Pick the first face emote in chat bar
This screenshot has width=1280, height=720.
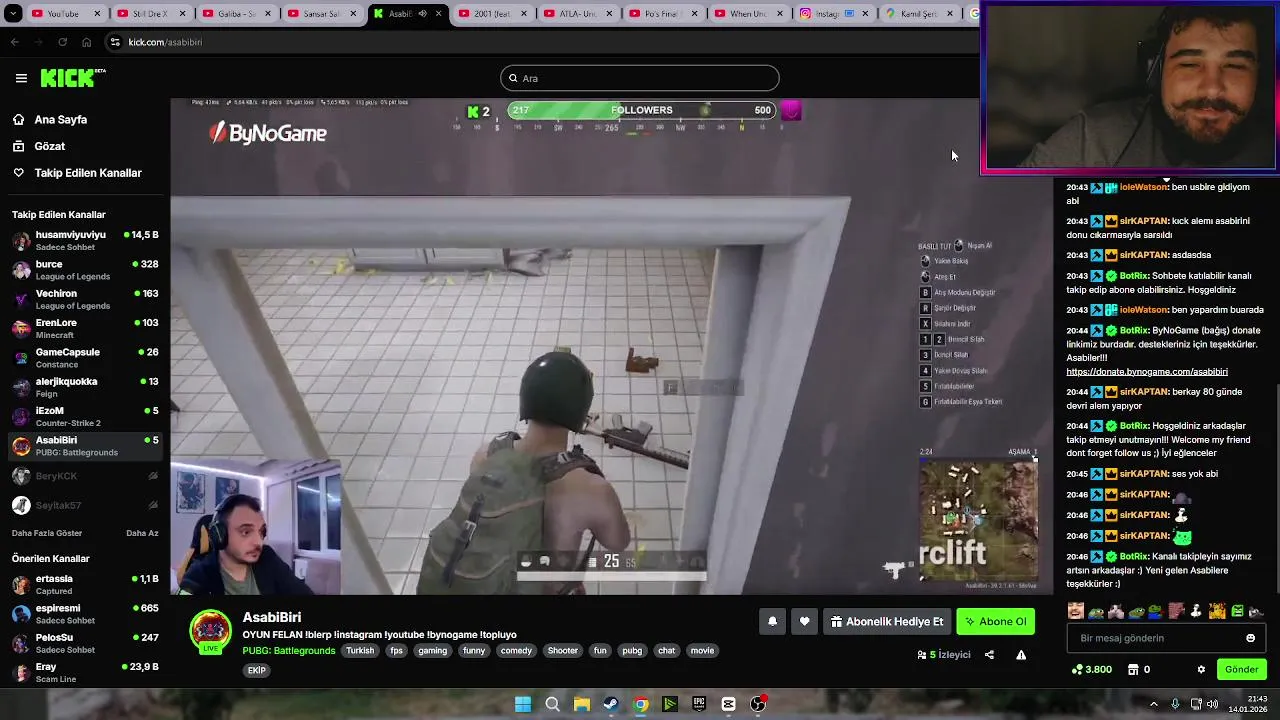pos(1075,611)
